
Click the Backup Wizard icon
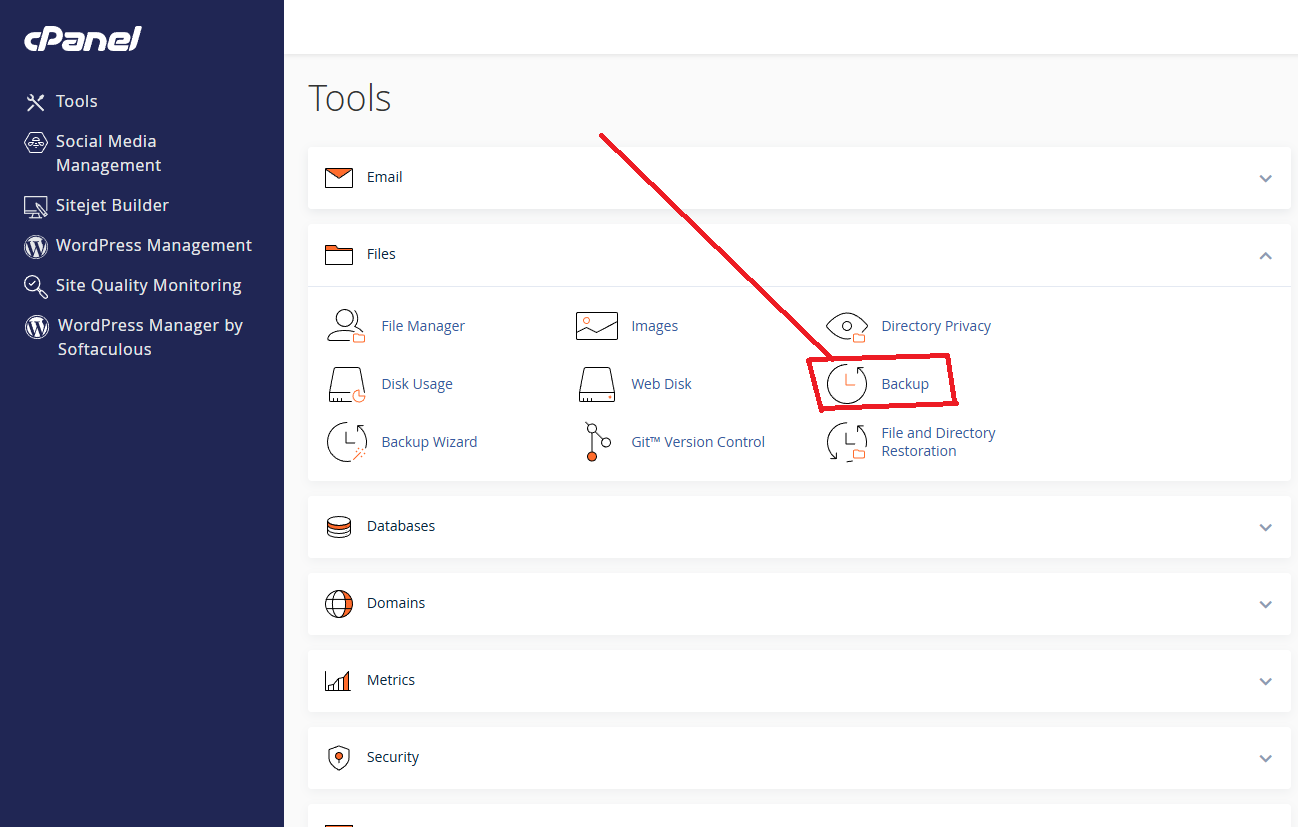click(x=347, y=442)
